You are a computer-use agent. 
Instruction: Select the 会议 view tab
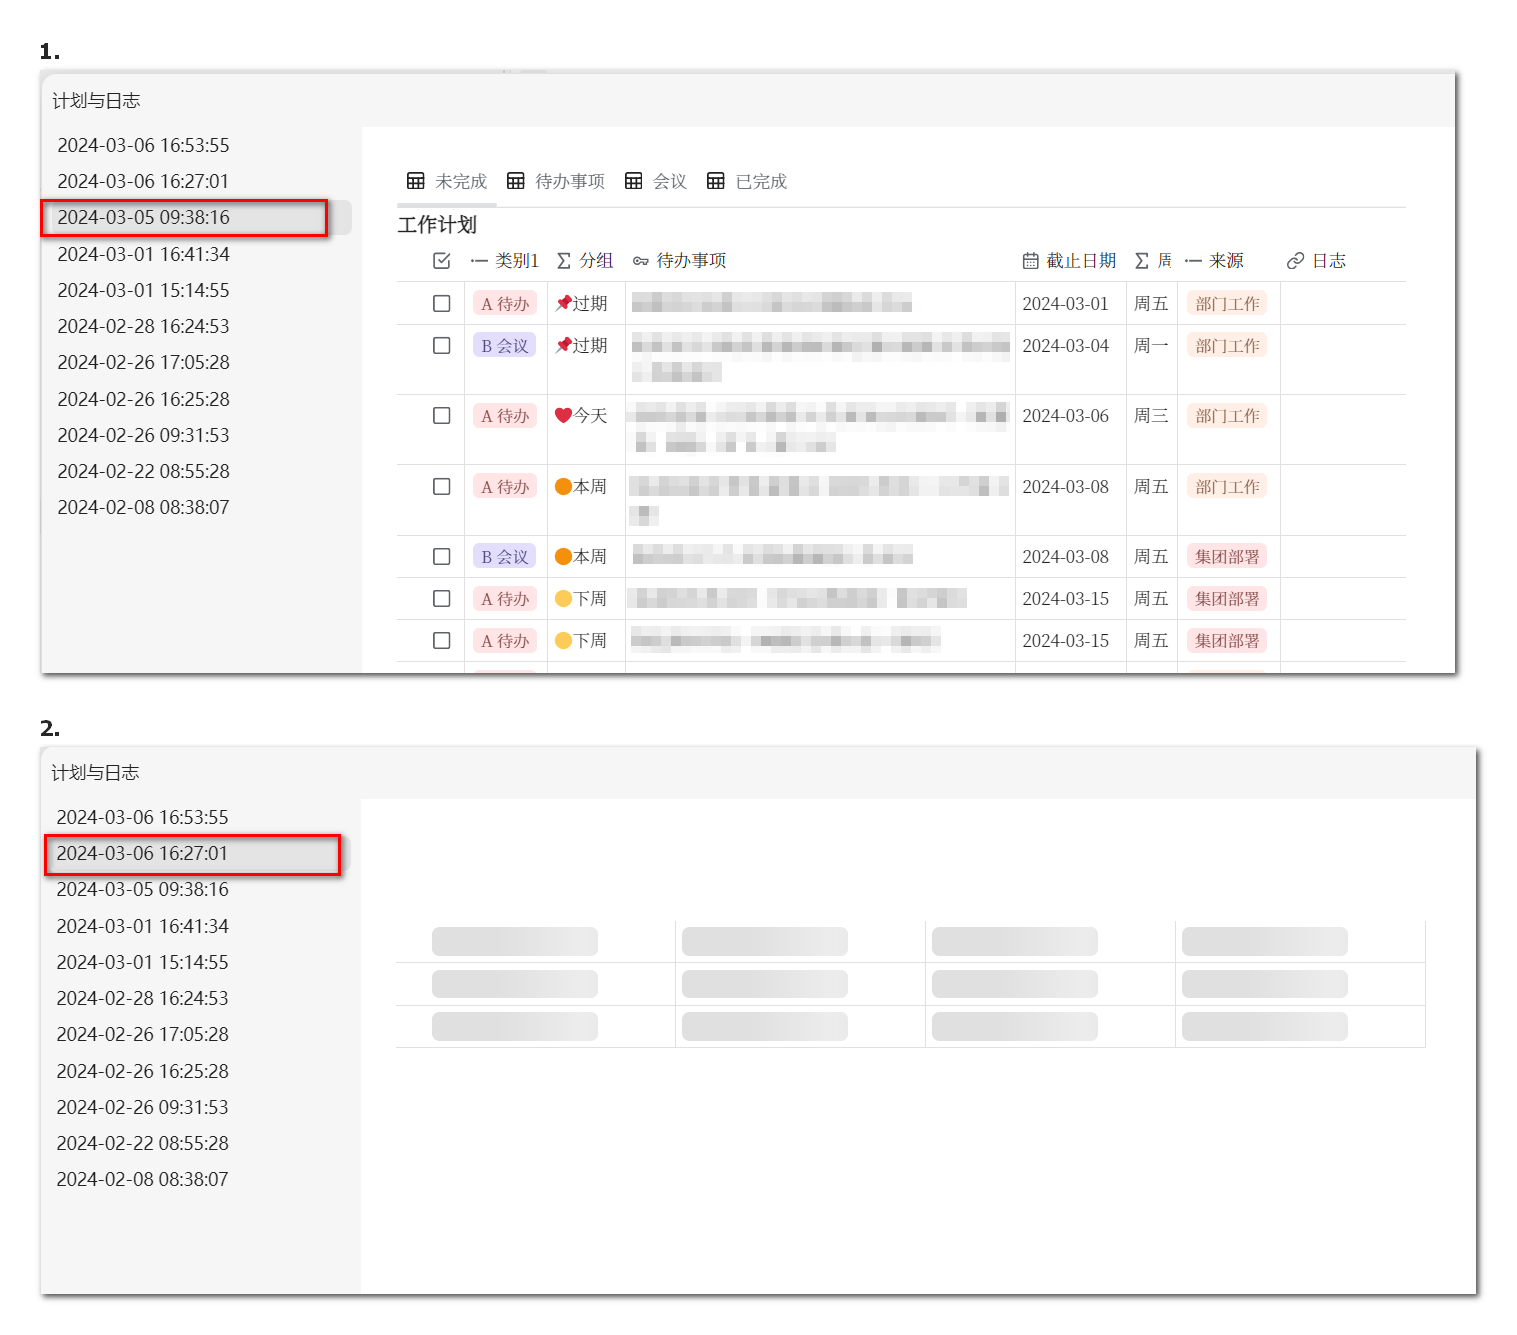[656, 181]
